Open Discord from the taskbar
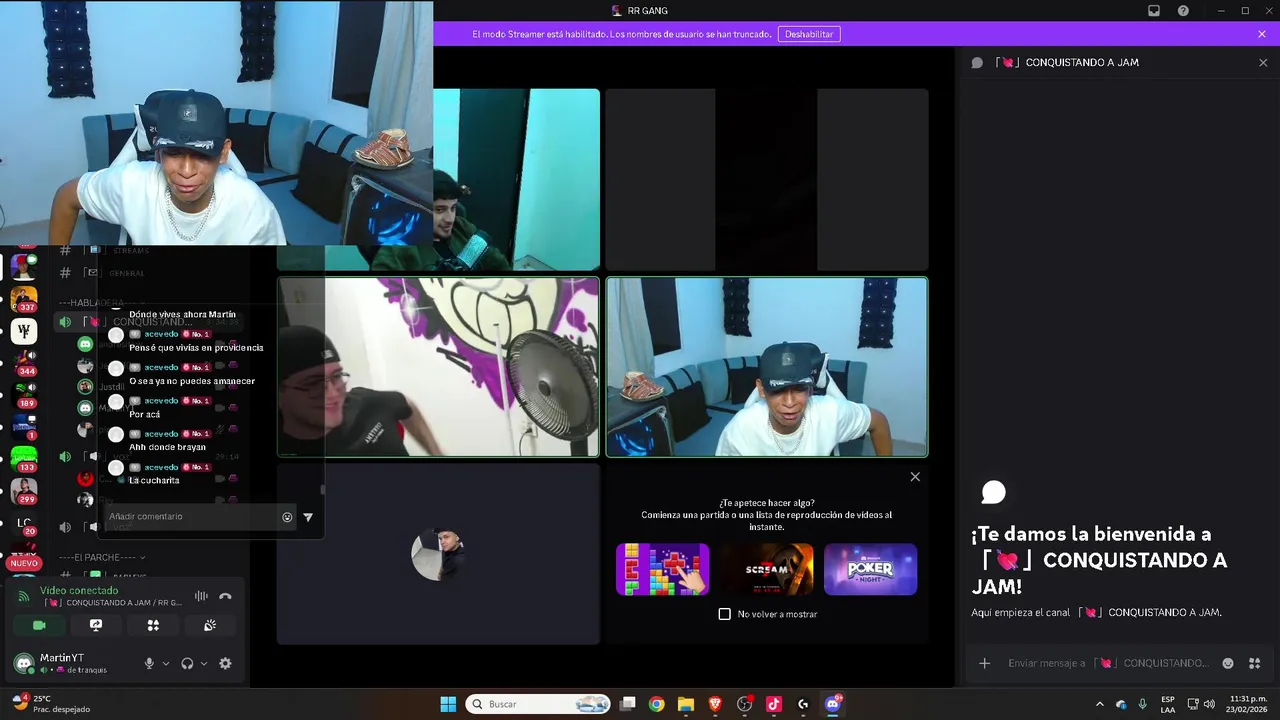Image resolution: width=1280 pixels, height=720 pixels. [x=832, y=704]
